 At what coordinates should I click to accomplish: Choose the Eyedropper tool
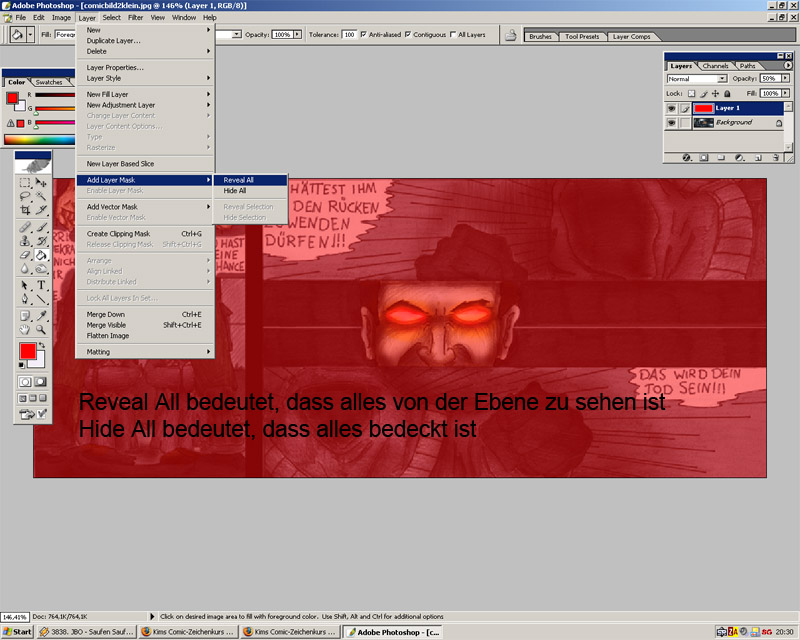[x=41, y=314]
